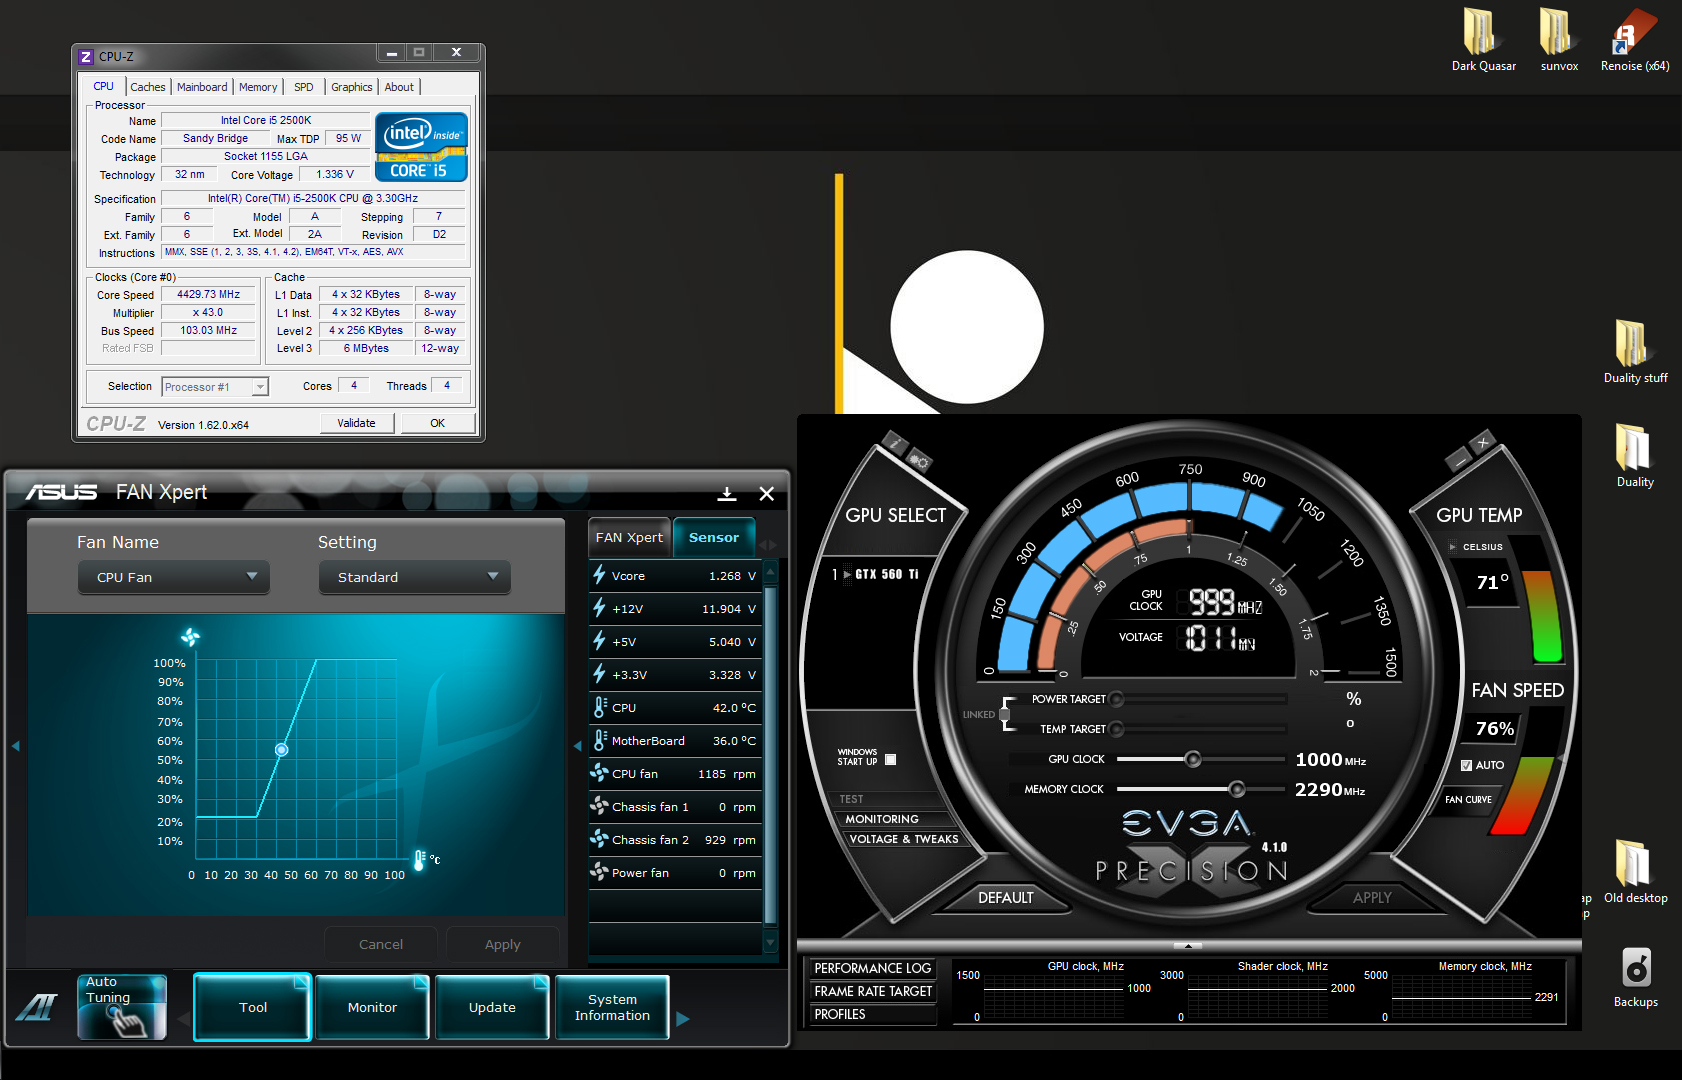Click the fan icon above the fan curve
Screen dimensions: 1682x1080
point(190,637)
